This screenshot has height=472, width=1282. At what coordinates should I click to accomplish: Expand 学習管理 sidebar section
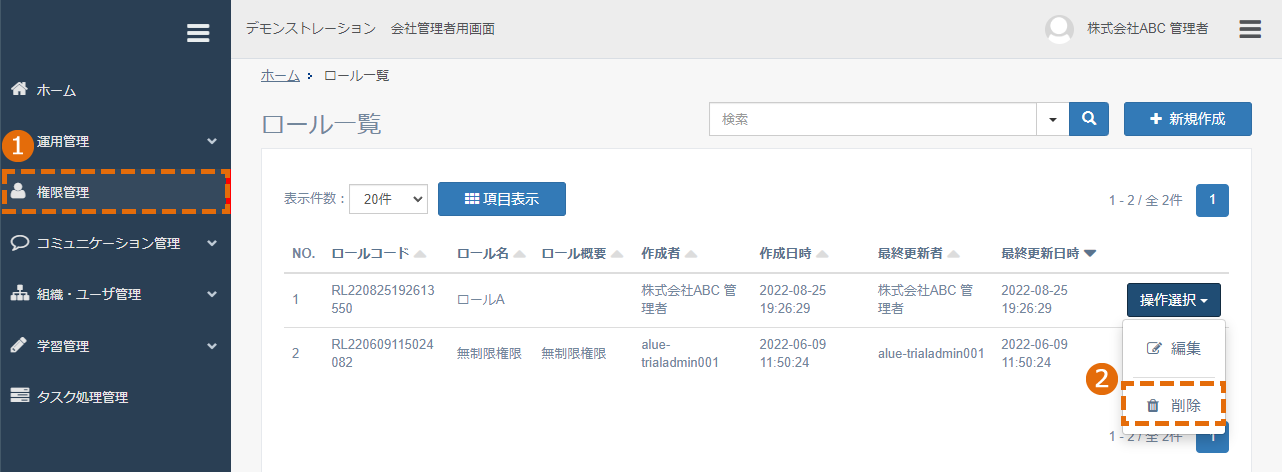pyautogui.click(x=115, y=346)
